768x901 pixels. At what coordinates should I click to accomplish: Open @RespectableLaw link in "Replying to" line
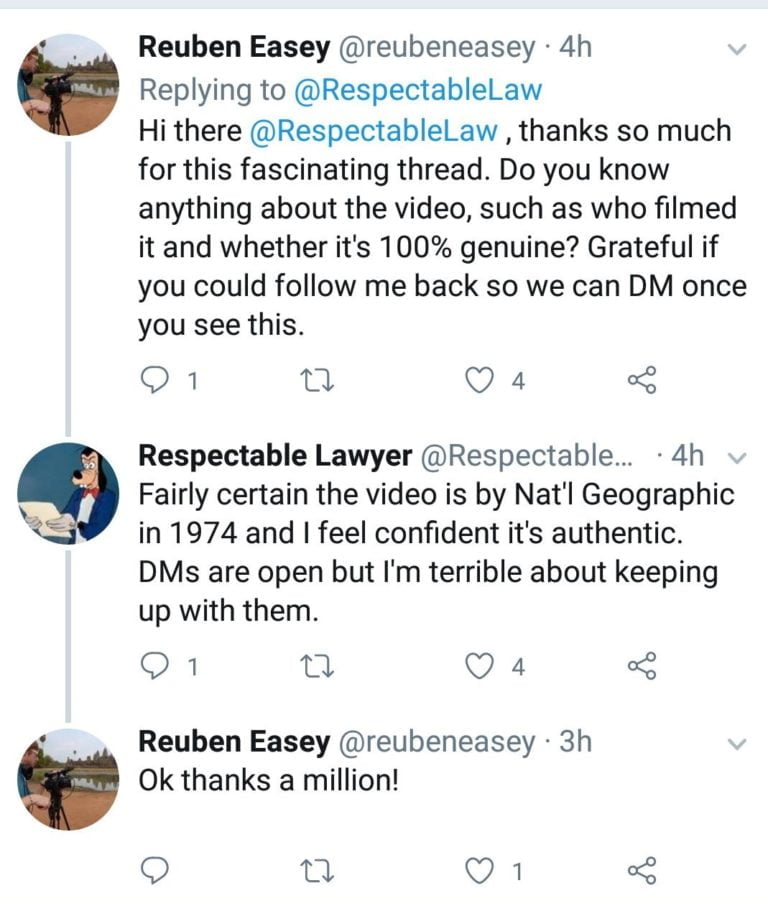[x=418, y=90]
